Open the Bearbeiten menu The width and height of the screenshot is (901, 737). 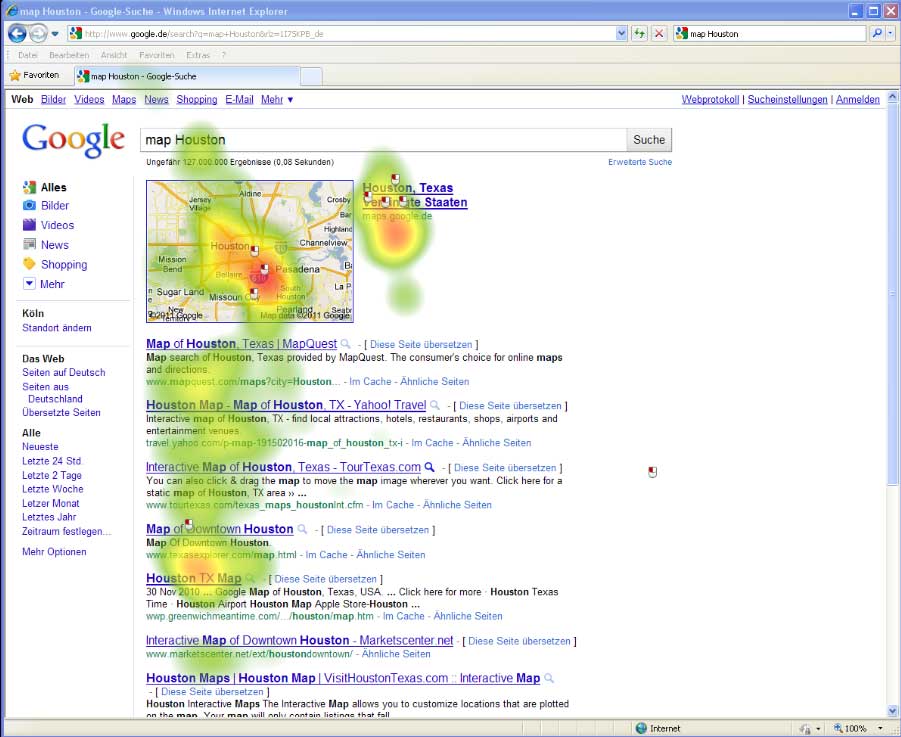click(x=69, y=55)
